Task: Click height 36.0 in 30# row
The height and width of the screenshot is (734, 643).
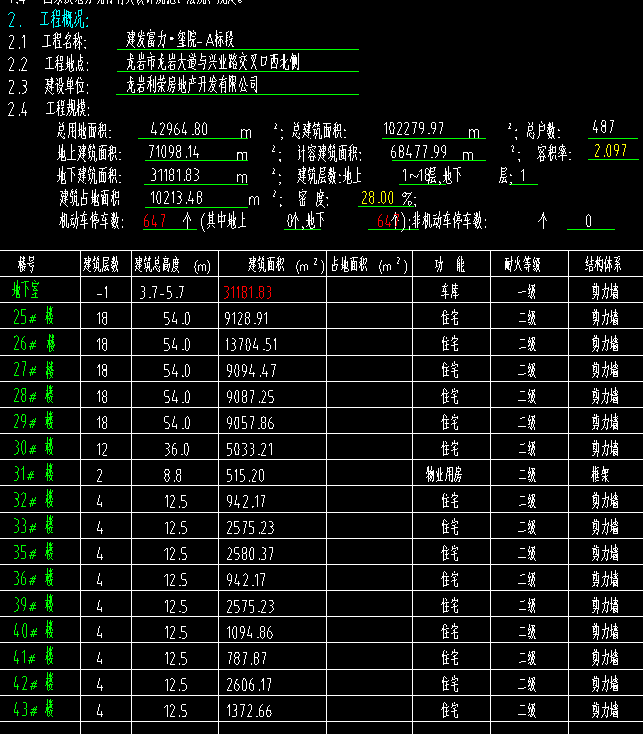Action: click(176, 450)
